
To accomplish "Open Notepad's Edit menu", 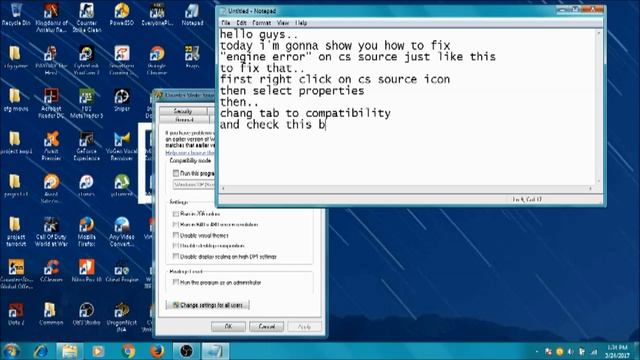I will click(241, 23).
